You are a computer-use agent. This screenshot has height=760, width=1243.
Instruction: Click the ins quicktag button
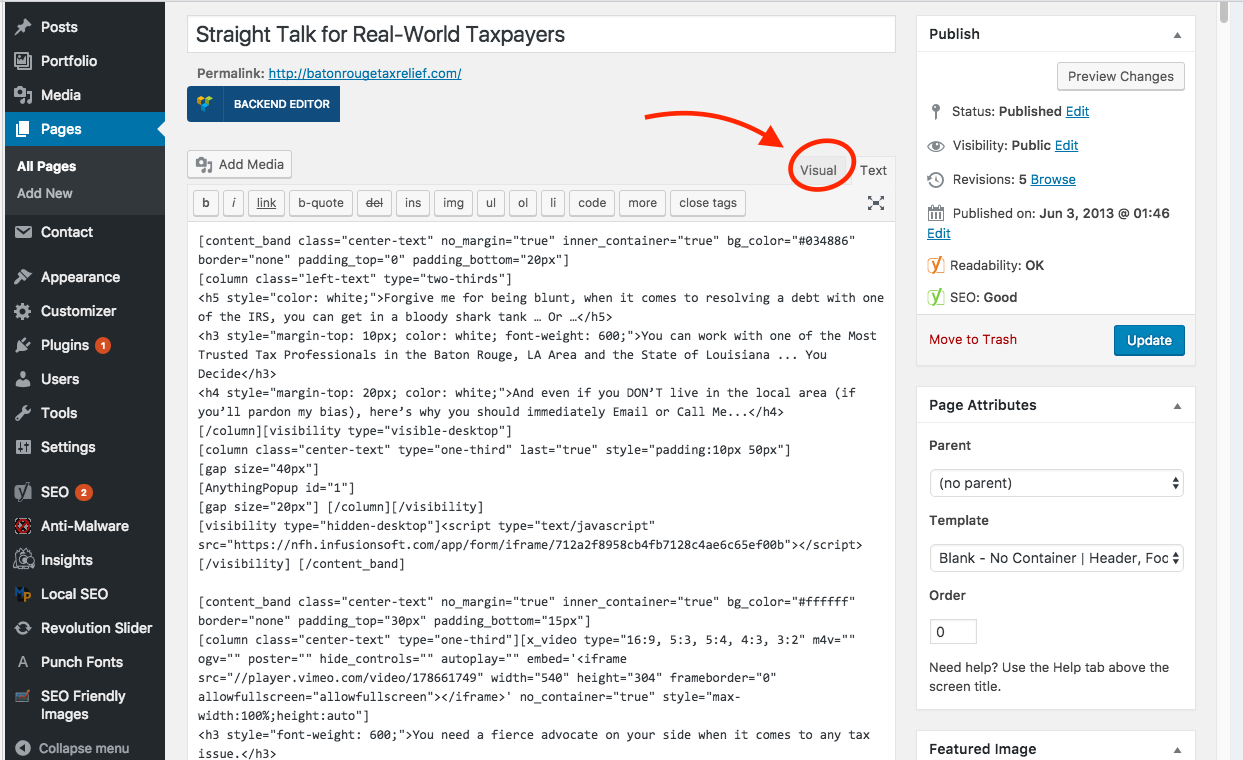[413, 203]
